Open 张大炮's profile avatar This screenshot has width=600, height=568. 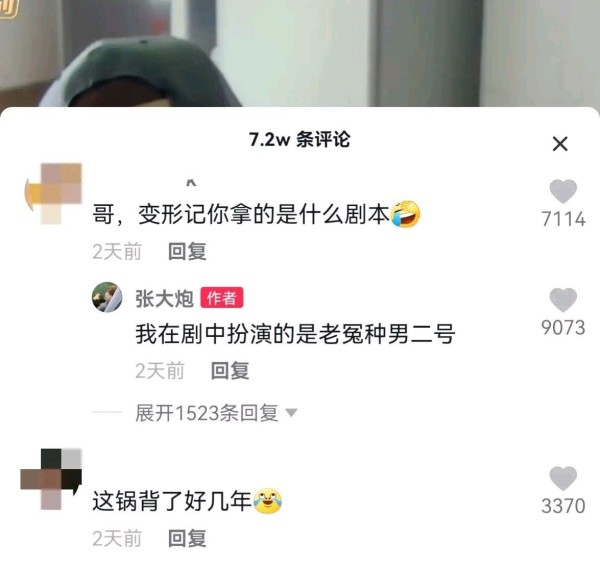point(107,297)
